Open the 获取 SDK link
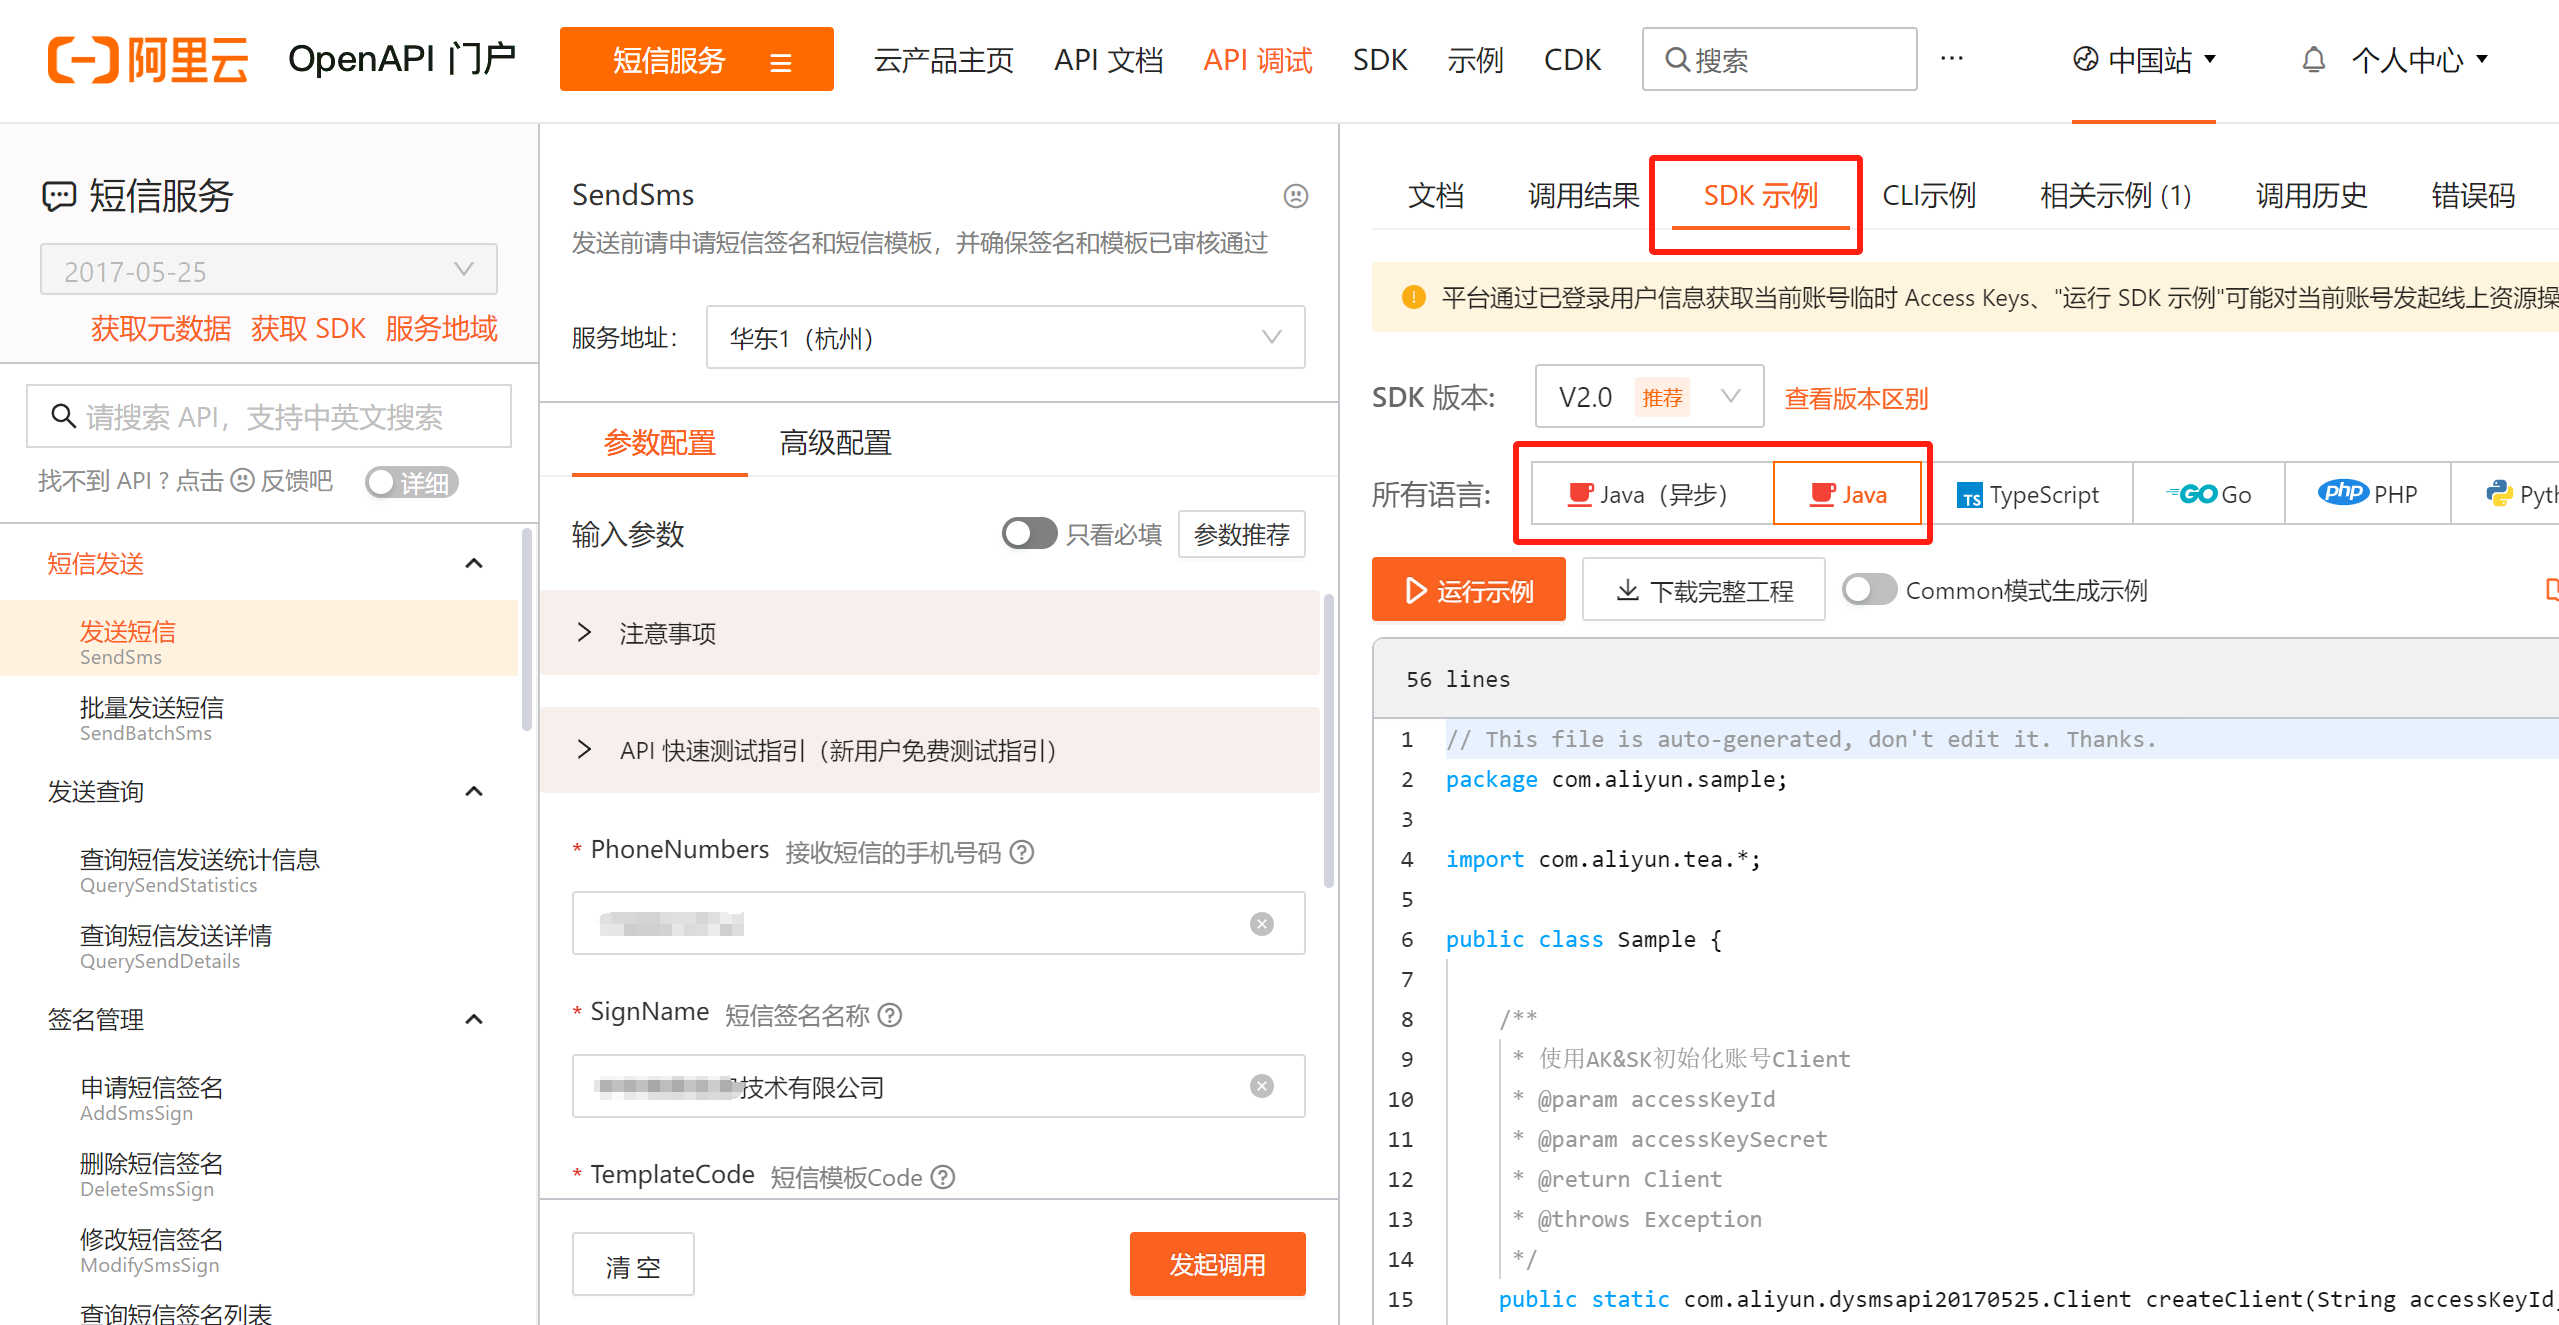Screen dimensions: 2559x1325 coord(308,328)
